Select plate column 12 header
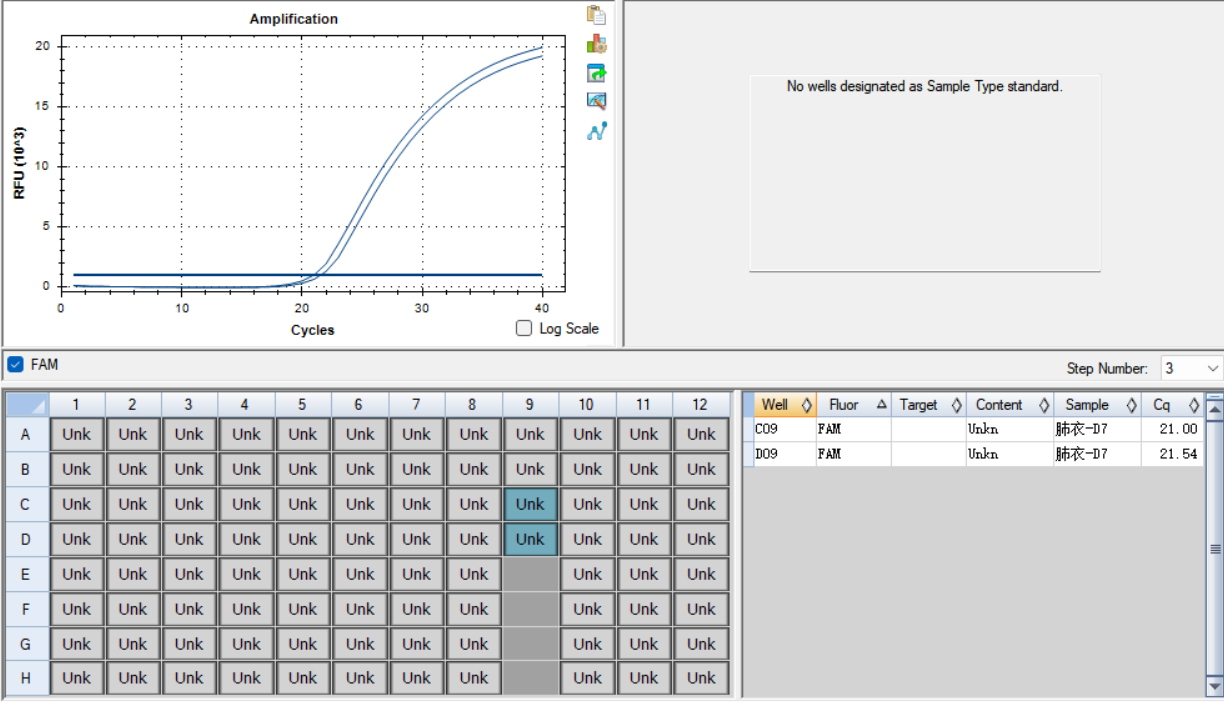The width and height of the screenshot is (1224, 702). coord(700,404)
